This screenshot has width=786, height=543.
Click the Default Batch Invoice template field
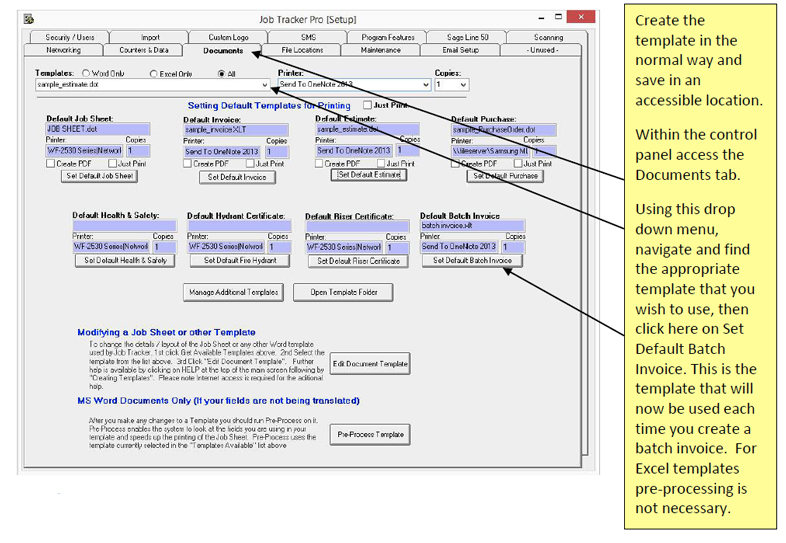point(473,226)
